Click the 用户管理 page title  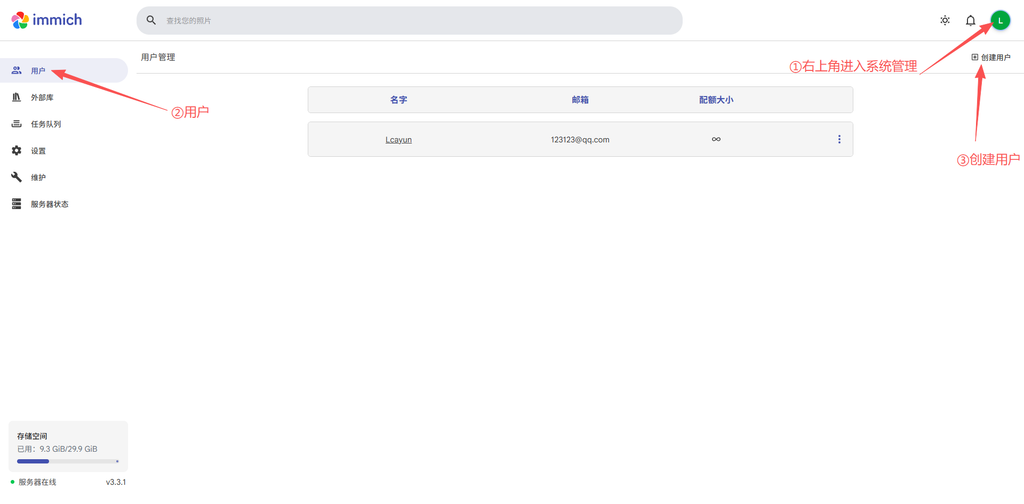point(158,57)
